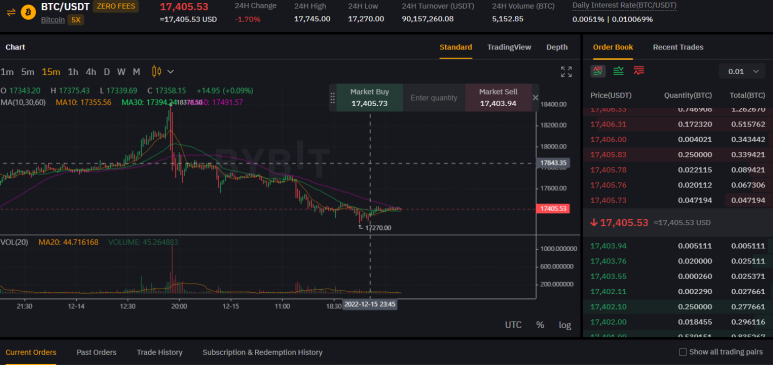Click the VOL(20) indicator label
773x365 pixels.
(x=14, y=242)
